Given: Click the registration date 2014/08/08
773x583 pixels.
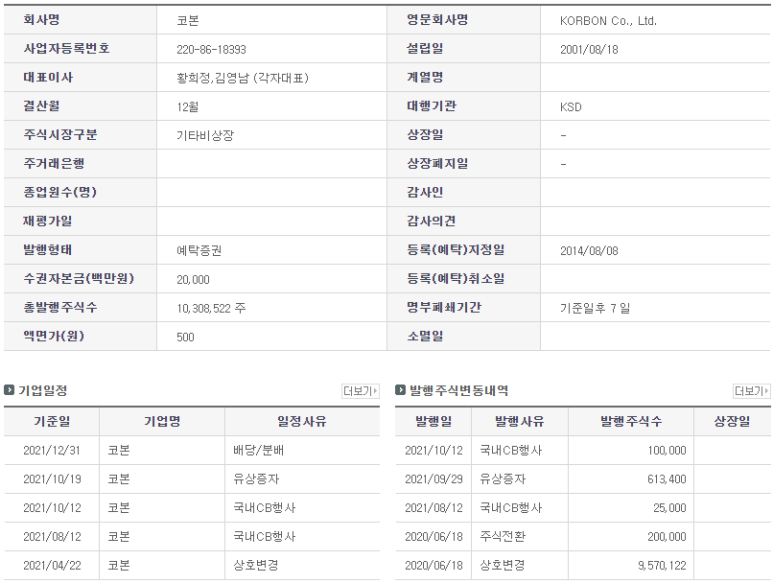Looking at the screenshot, I should pyautogui.click(x=589, y=251).
